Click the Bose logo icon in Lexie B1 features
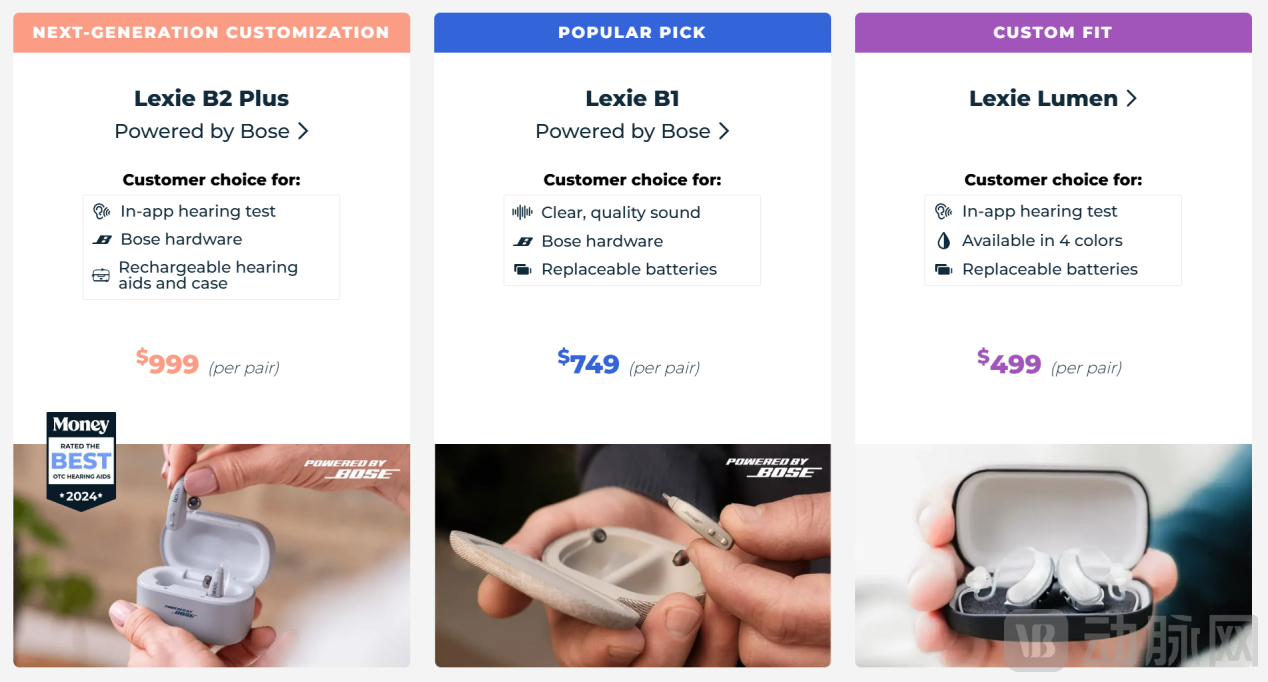Viewport: 1268px width, 682px height. point(522,241)
